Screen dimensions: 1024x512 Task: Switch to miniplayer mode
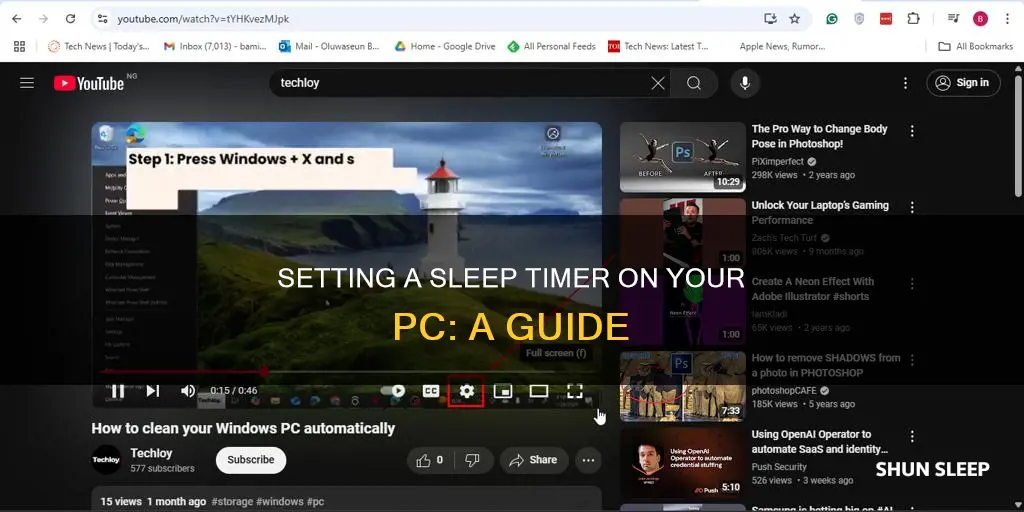502,391
